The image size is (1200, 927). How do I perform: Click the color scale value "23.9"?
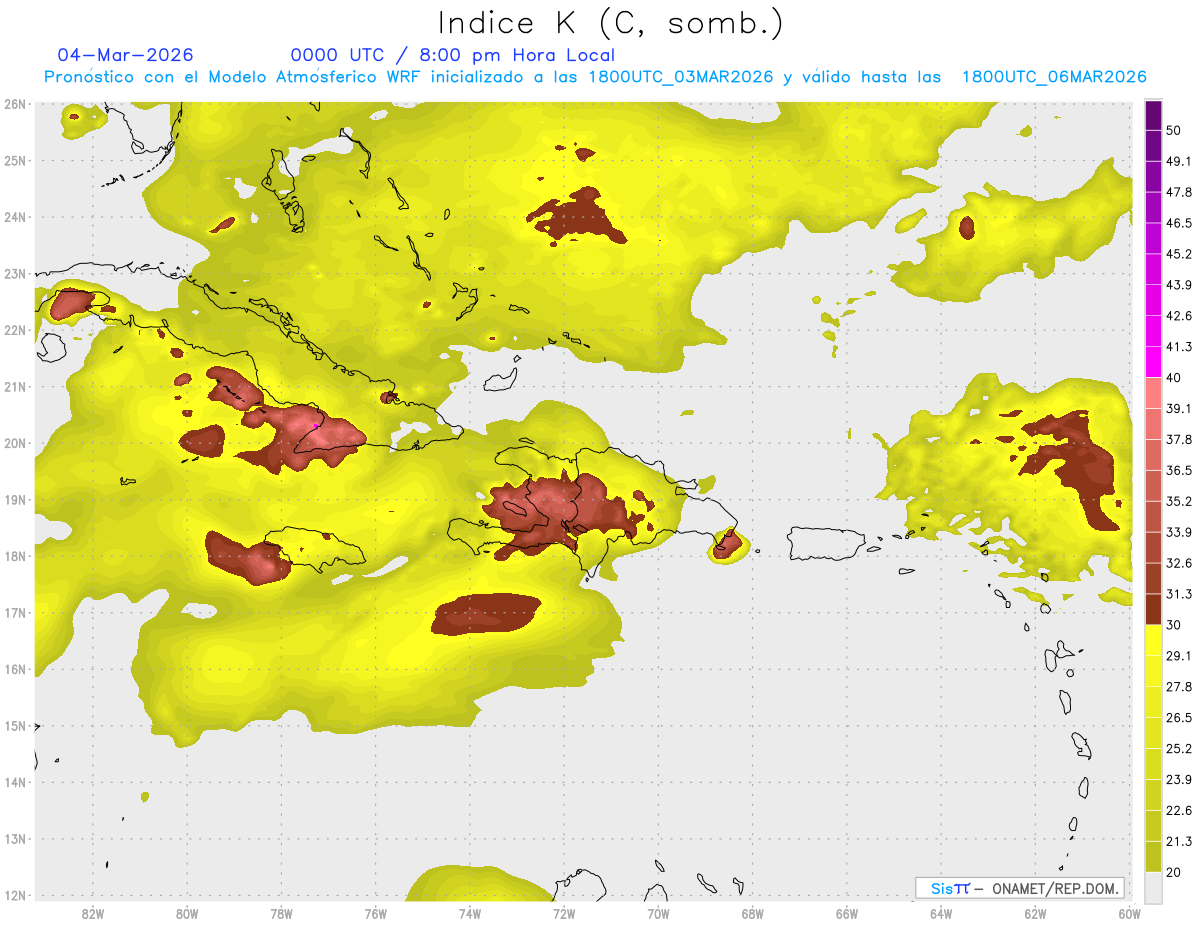[1178, 780]
